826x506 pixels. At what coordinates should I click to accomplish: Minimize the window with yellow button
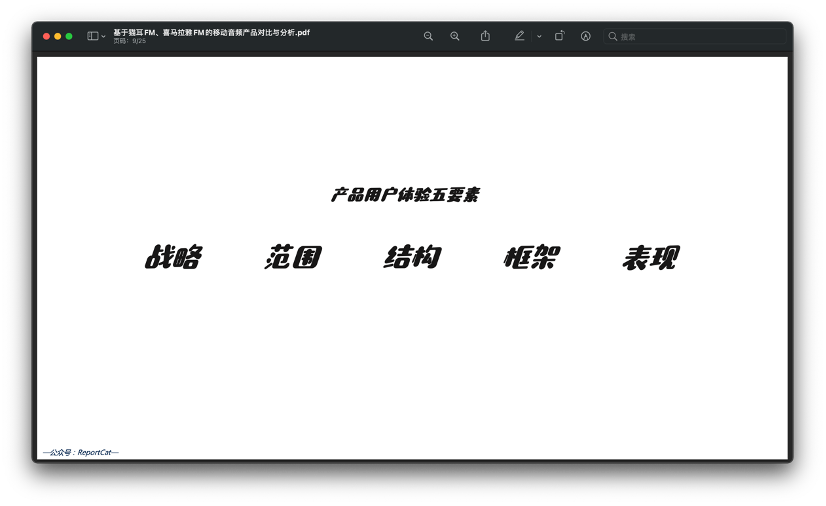(57, 36)
